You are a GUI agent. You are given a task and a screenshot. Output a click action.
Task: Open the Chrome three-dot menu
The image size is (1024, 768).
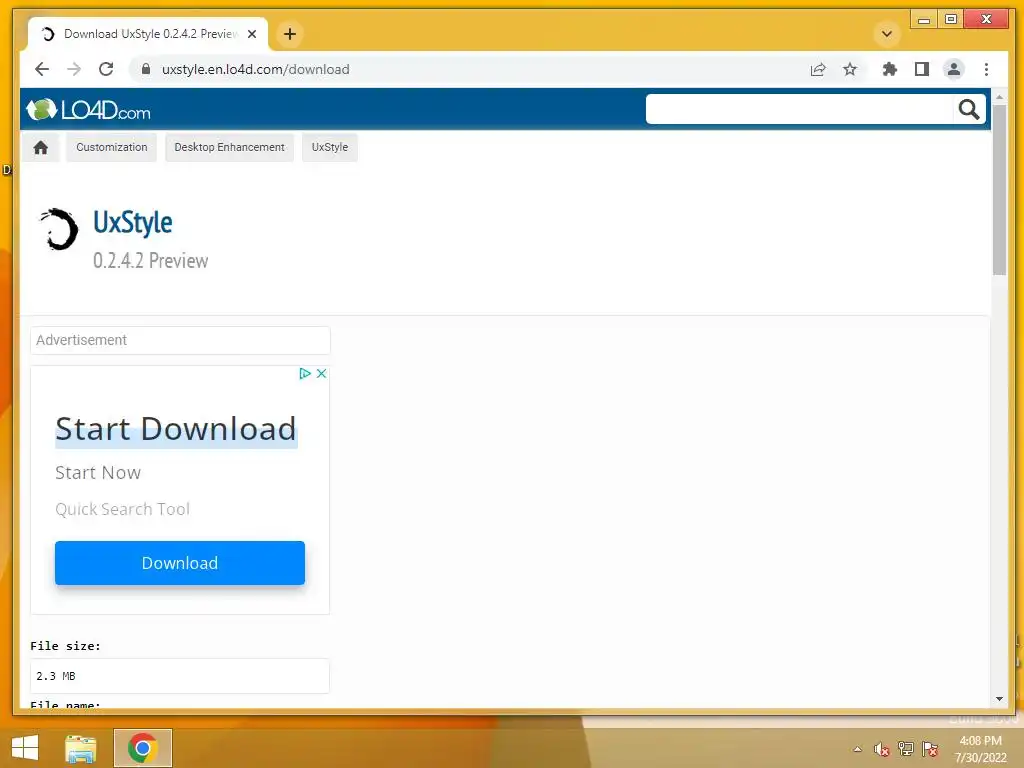tap(986, 69)
